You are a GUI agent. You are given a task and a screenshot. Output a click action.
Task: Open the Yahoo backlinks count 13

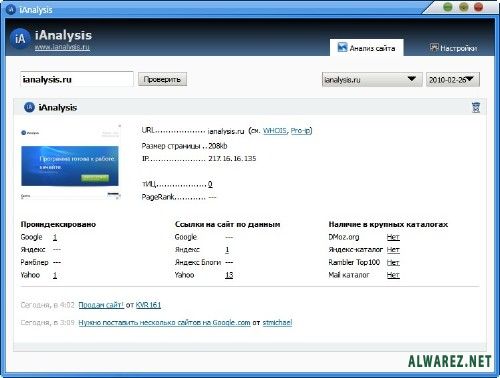click(x=229, y=275)
